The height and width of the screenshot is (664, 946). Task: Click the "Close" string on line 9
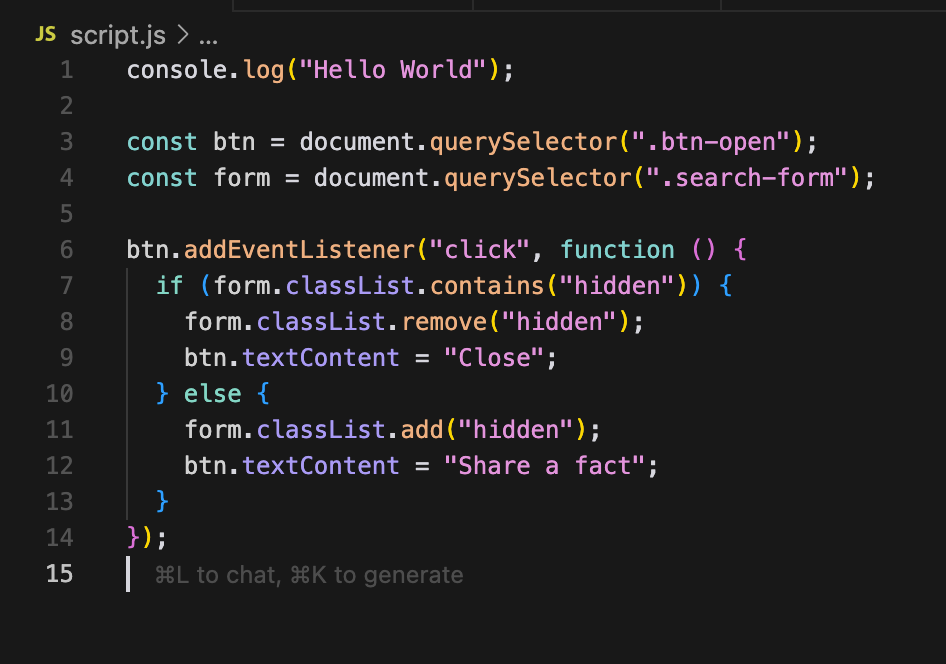coord(494,358)
